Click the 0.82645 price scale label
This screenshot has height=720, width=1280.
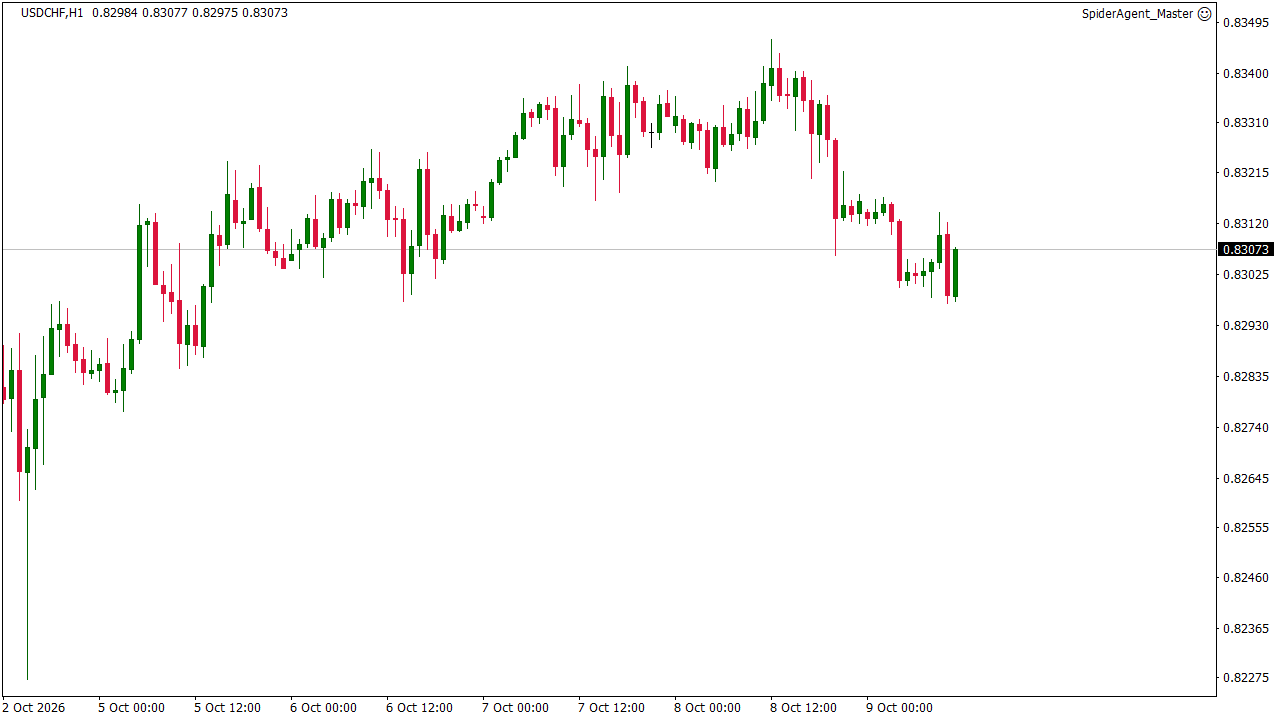1246,479
